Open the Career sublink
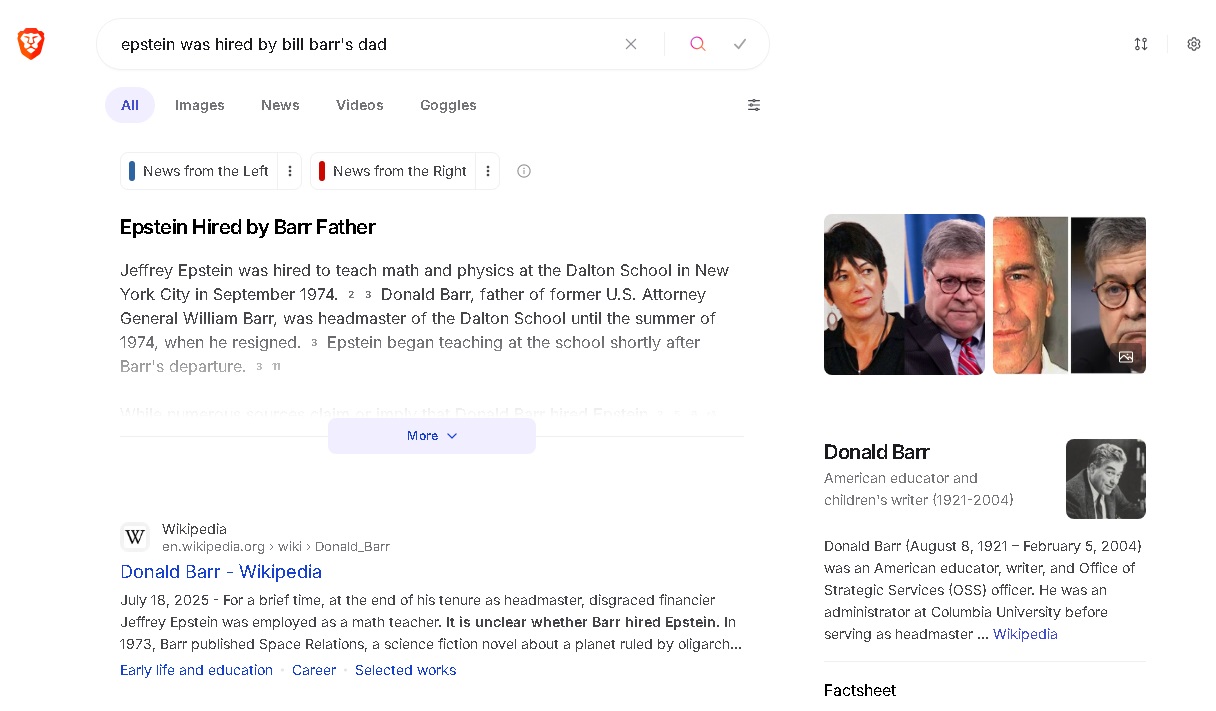 pos(314,670)
